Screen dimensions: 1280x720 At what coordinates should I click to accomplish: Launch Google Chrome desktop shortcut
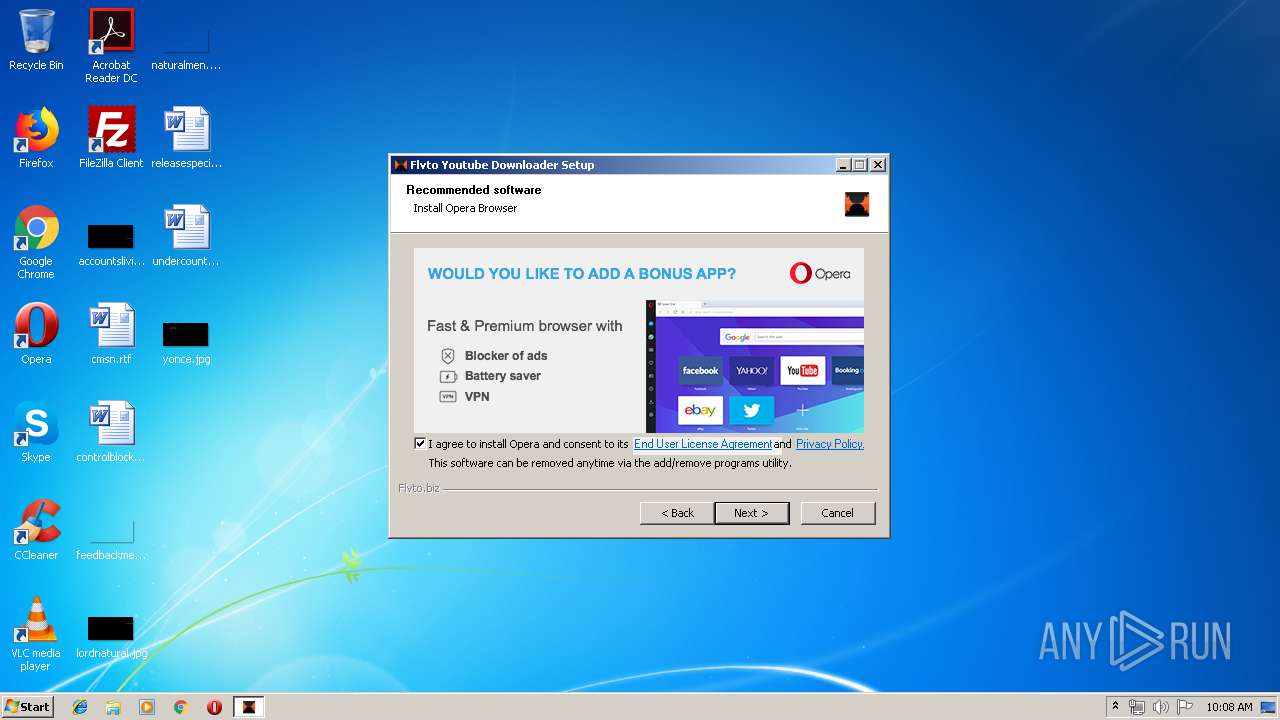pos(36,242)
